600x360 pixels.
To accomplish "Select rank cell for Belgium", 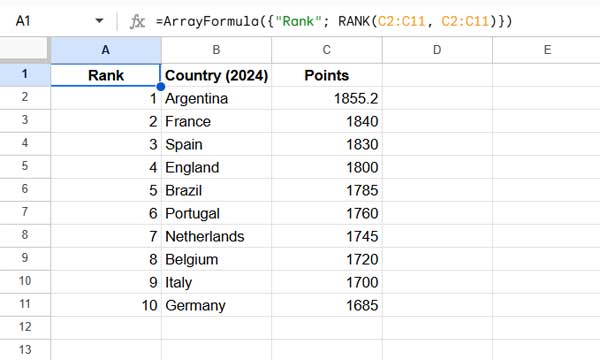I will point(106,259).
